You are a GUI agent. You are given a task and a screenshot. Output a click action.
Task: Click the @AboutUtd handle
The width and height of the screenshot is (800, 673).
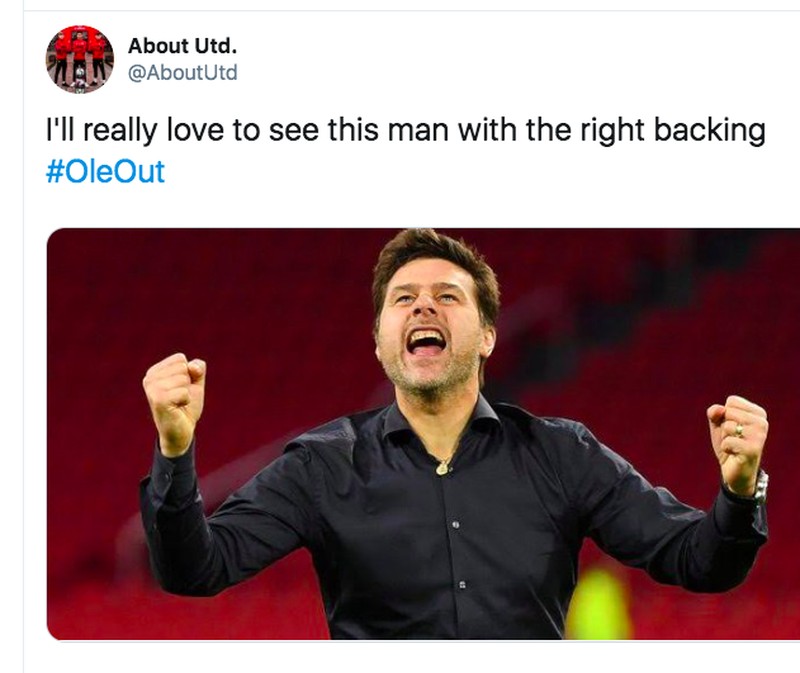pos(183,73)
